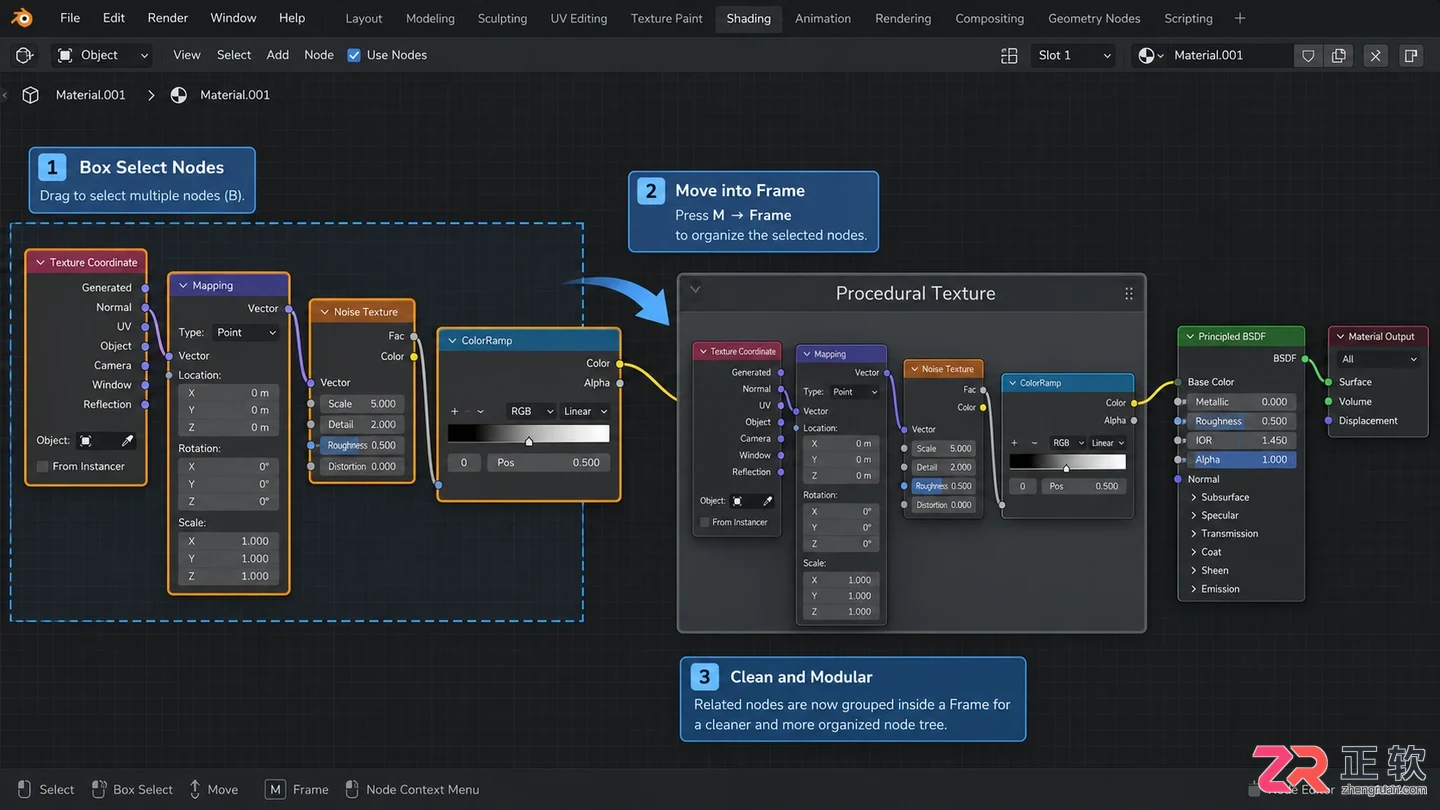
Task: Open the Mapping Type Point dropdown
Action: tap(245, 332)
